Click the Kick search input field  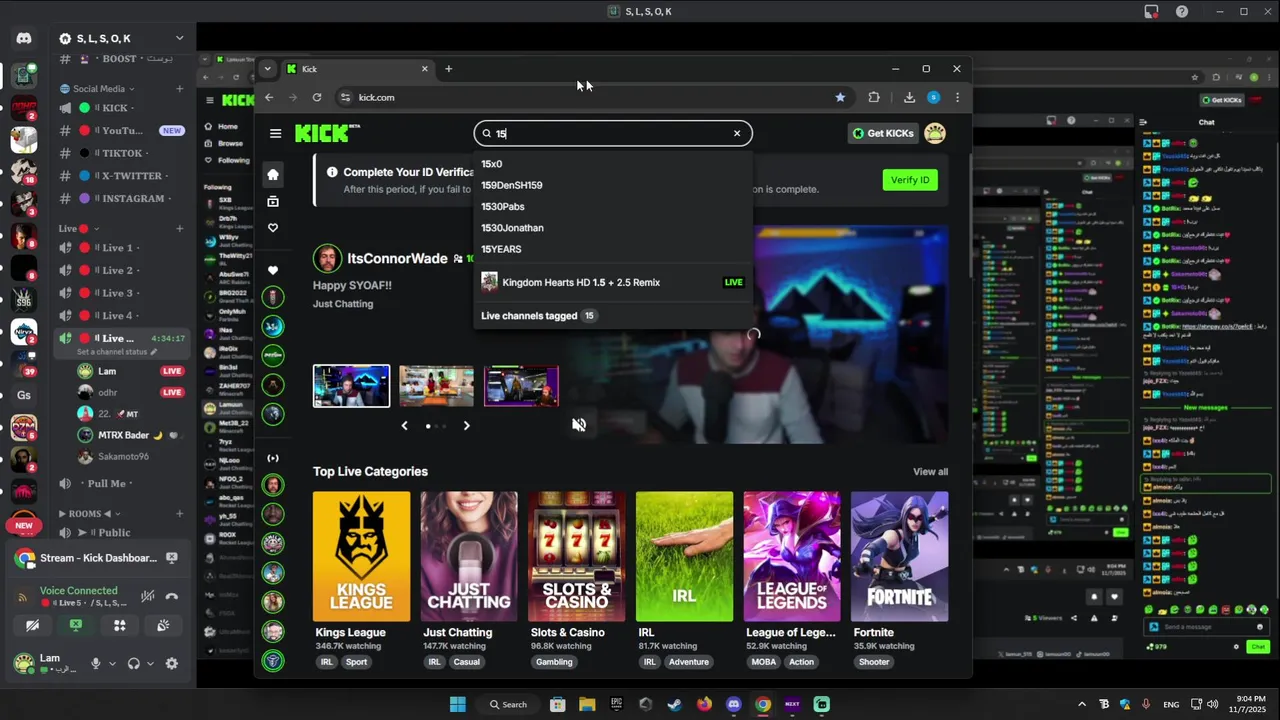[613, 133]
